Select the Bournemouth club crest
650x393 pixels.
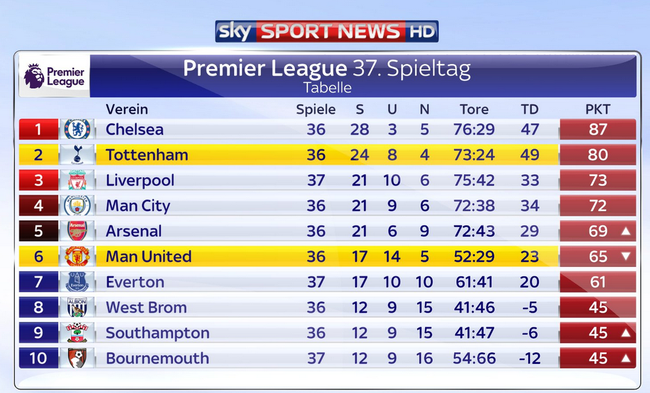[78, 358]
